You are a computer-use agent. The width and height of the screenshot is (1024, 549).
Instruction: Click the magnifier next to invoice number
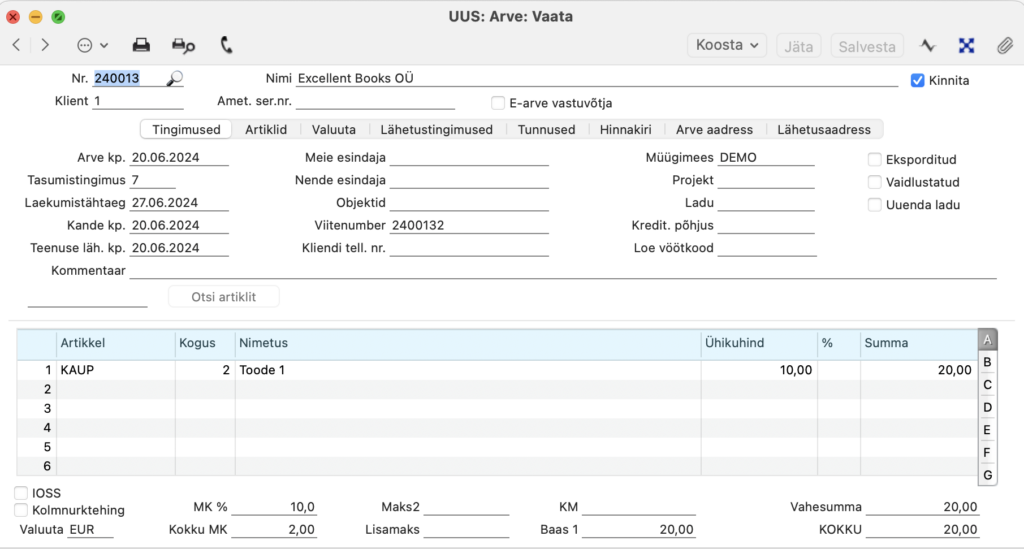pyautogui.click(x=174, y=79)
